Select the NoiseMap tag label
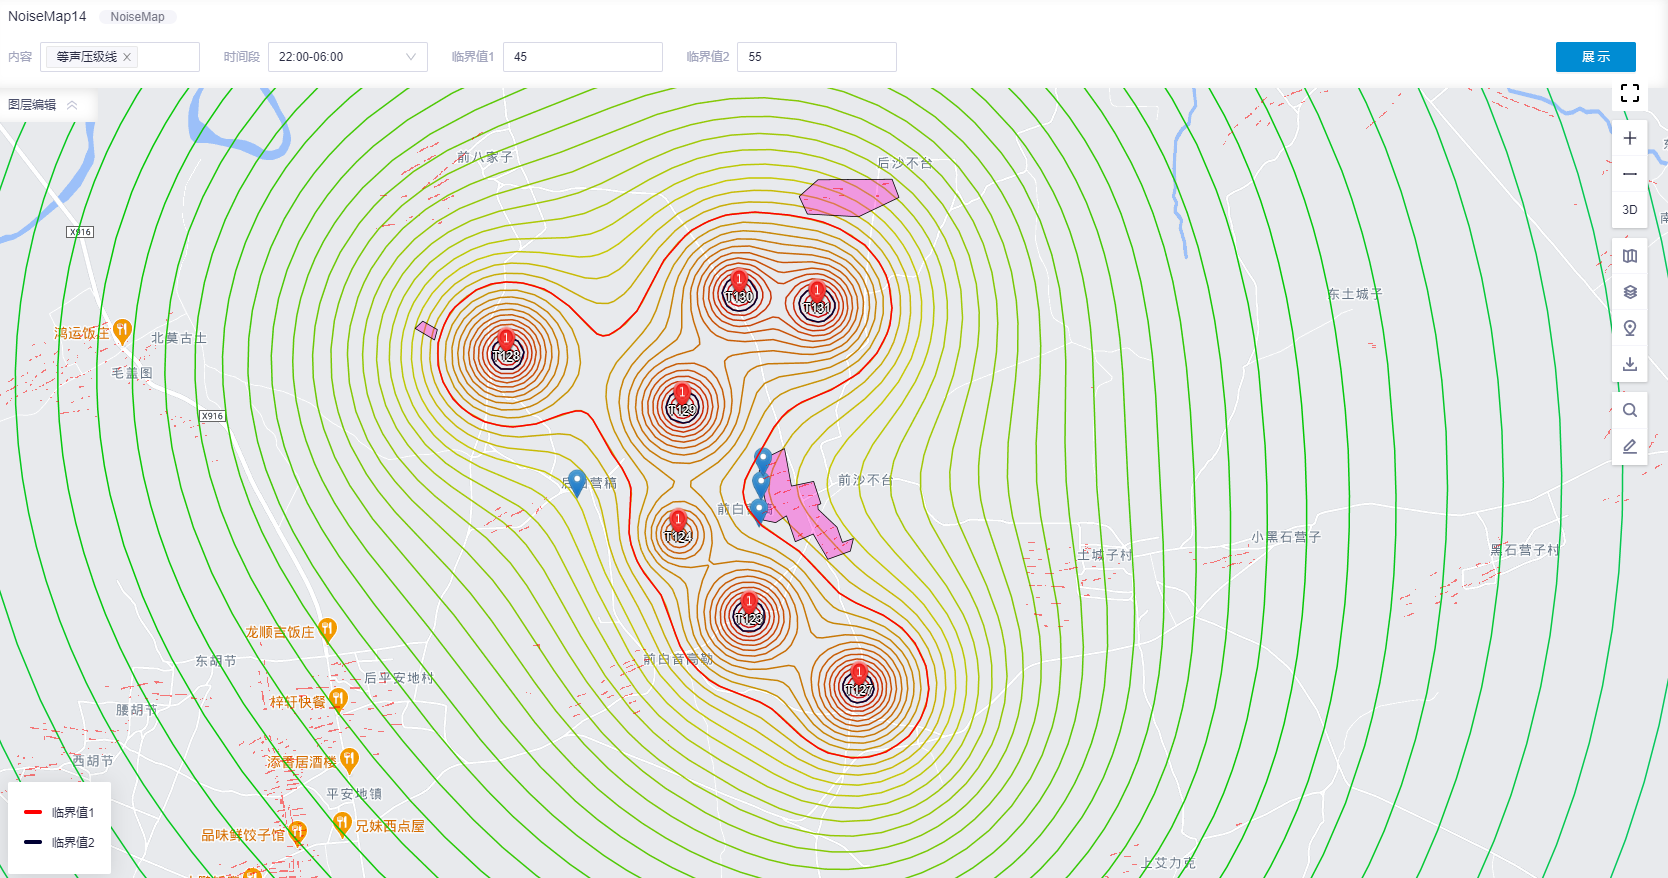The width and height of the screenshot is (1668, 878). coord(138,17)
